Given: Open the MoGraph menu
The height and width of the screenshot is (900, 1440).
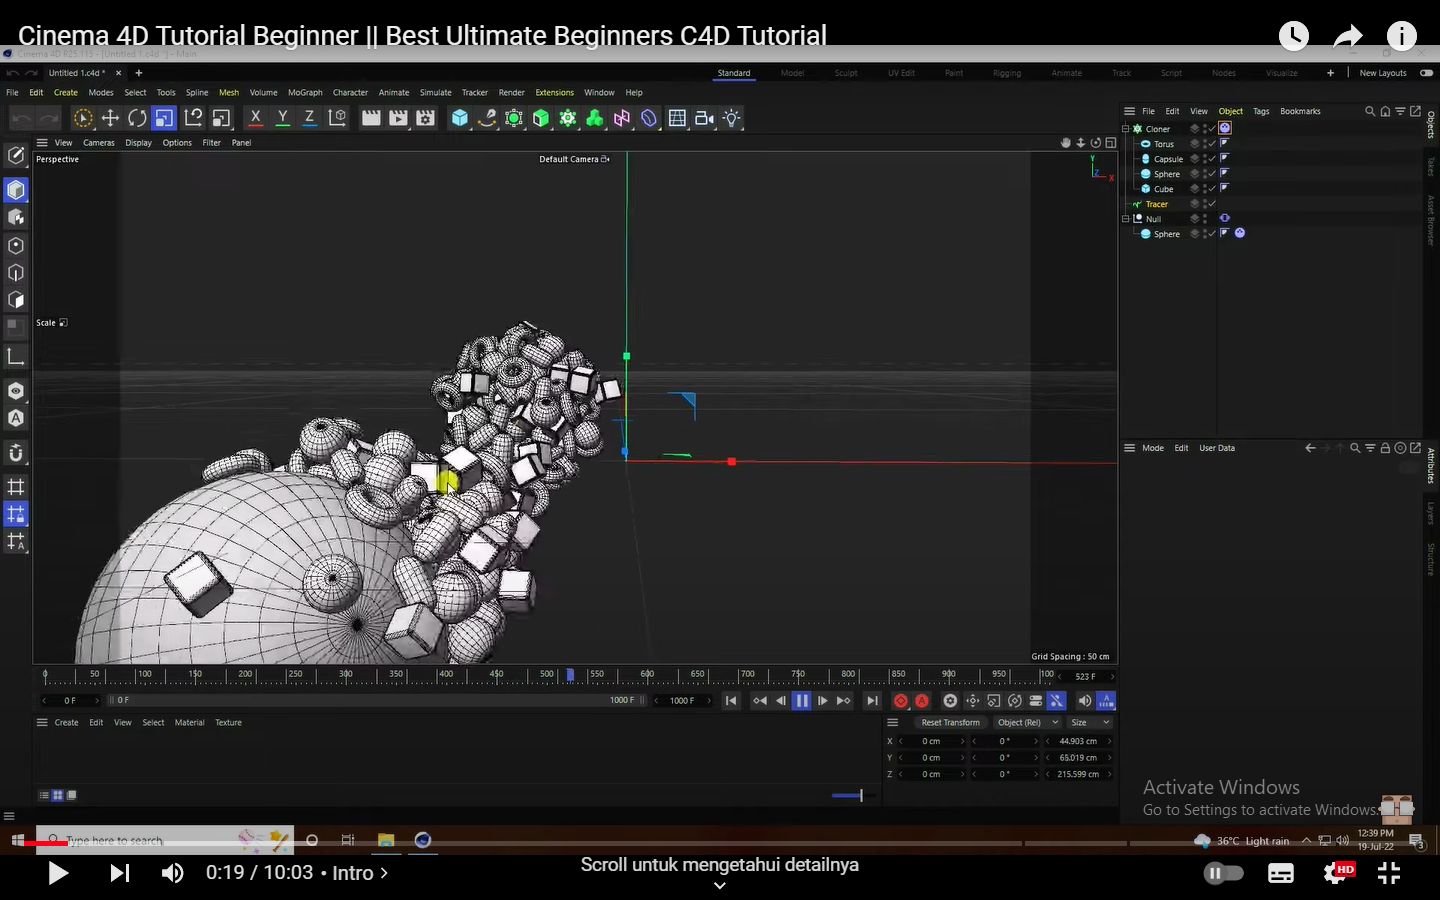Looking at the screenshot, I should 305,92.
